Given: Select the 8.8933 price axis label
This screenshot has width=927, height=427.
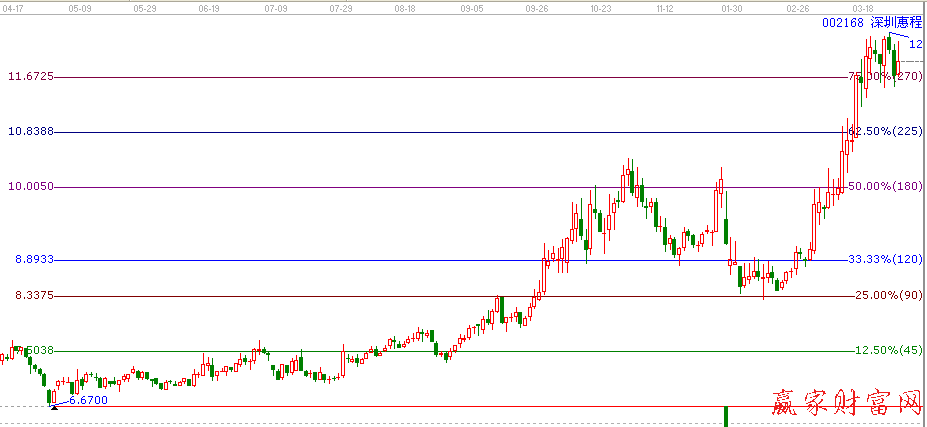Looking at the screenshot, I should [31, 259].
